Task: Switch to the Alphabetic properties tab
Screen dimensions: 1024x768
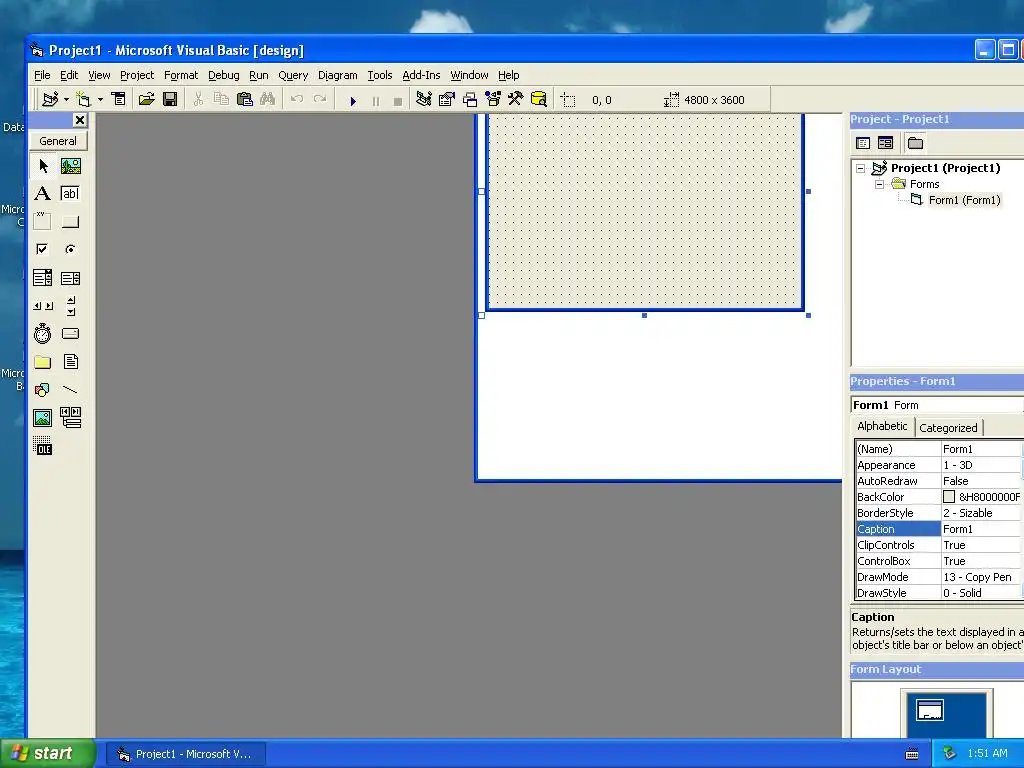Action: 882,426
